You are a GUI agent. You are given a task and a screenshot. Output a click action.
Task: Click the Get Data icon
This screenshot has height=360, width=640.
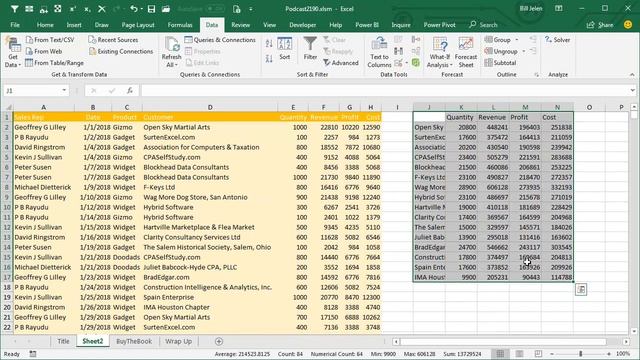(13, 45)
